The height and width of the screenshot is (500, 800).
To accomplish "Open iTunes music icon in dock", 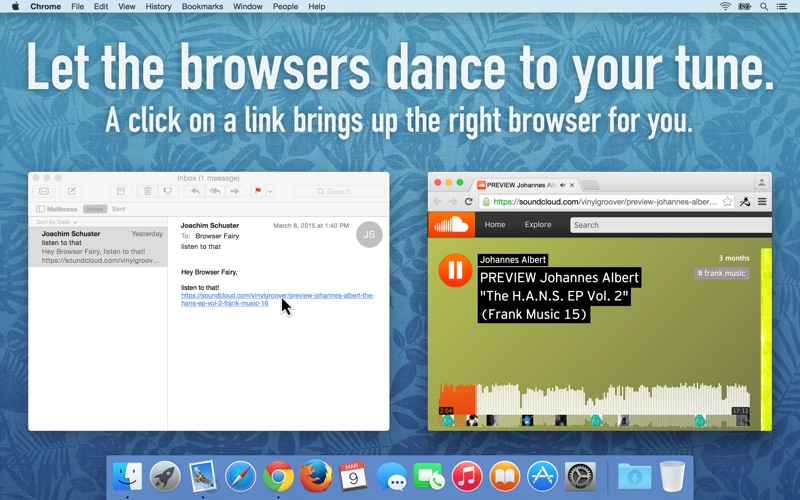I will [466, 477].
